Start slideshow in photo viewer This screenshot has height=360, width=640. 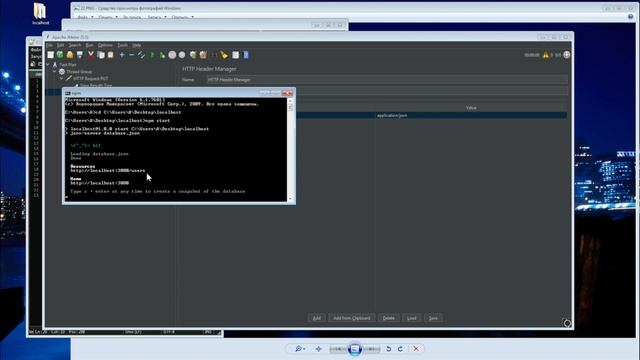(355, 349)
